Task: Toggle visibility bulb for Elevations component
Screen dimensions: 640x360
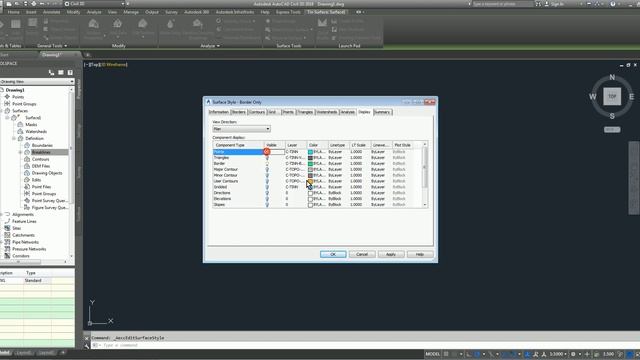Action: (267, 199)
